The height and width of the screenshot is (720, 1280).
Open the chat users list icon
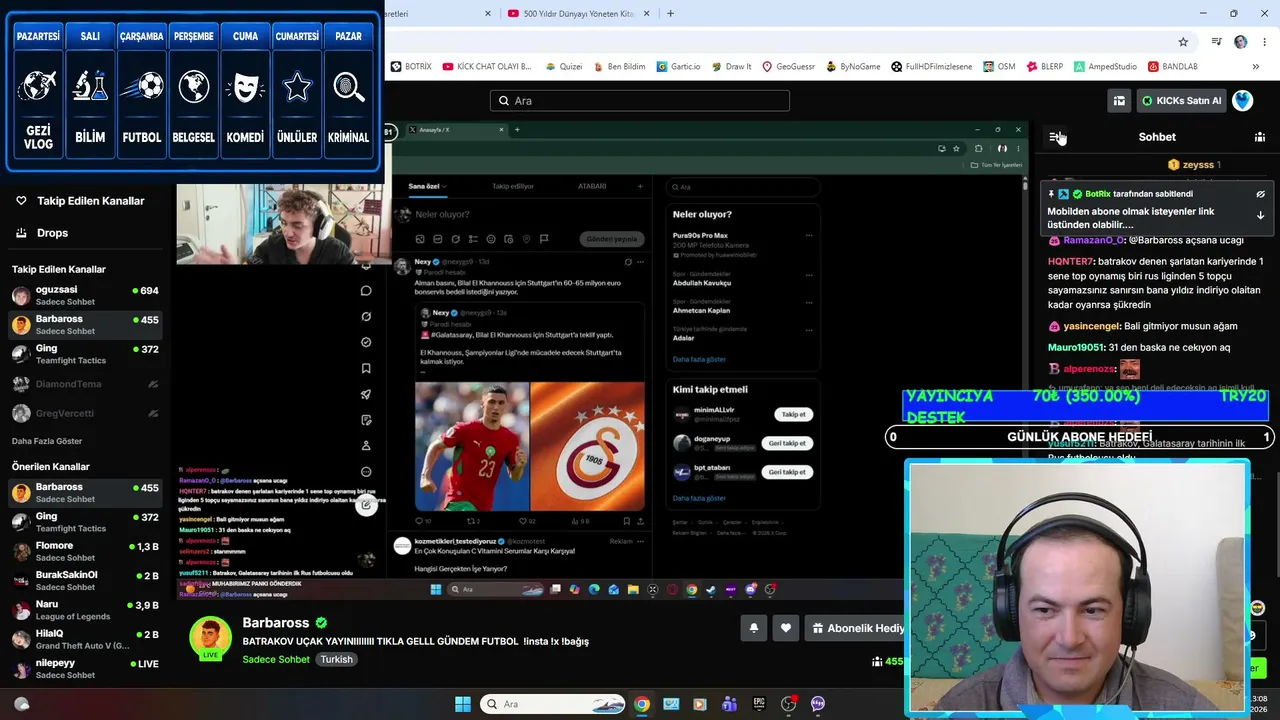tap(1260, 137)
